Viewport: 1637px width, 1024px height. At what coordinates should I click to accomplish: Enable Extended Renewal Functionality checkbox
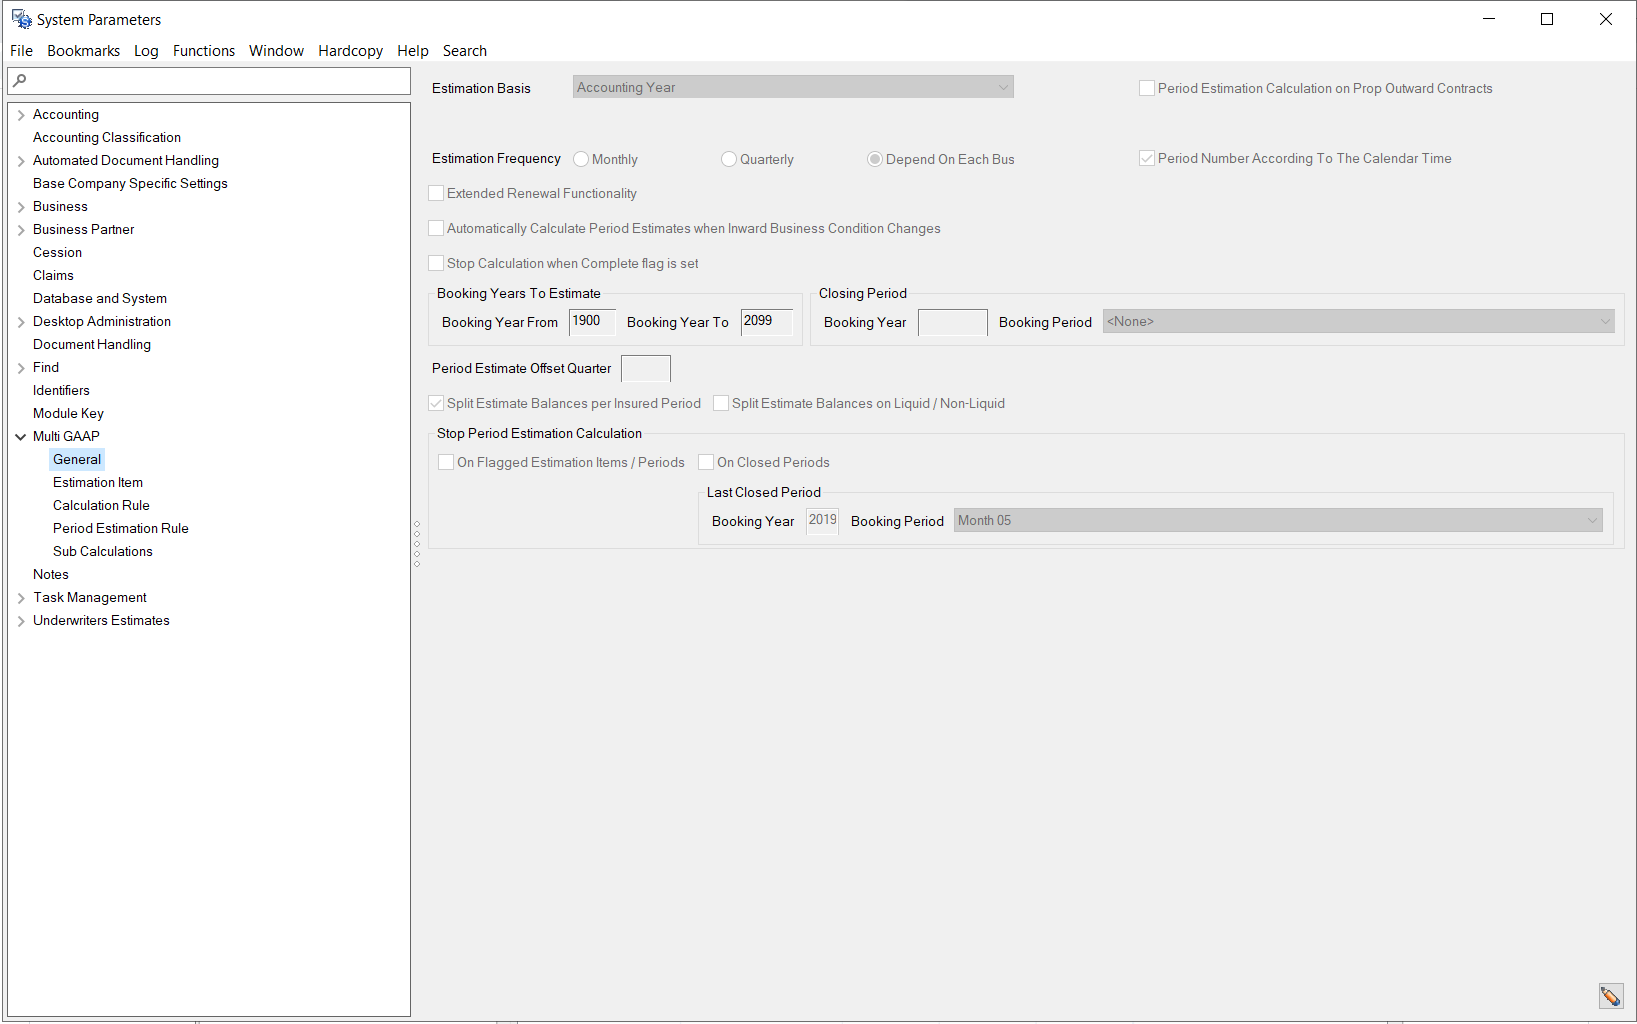pos(436,194)
